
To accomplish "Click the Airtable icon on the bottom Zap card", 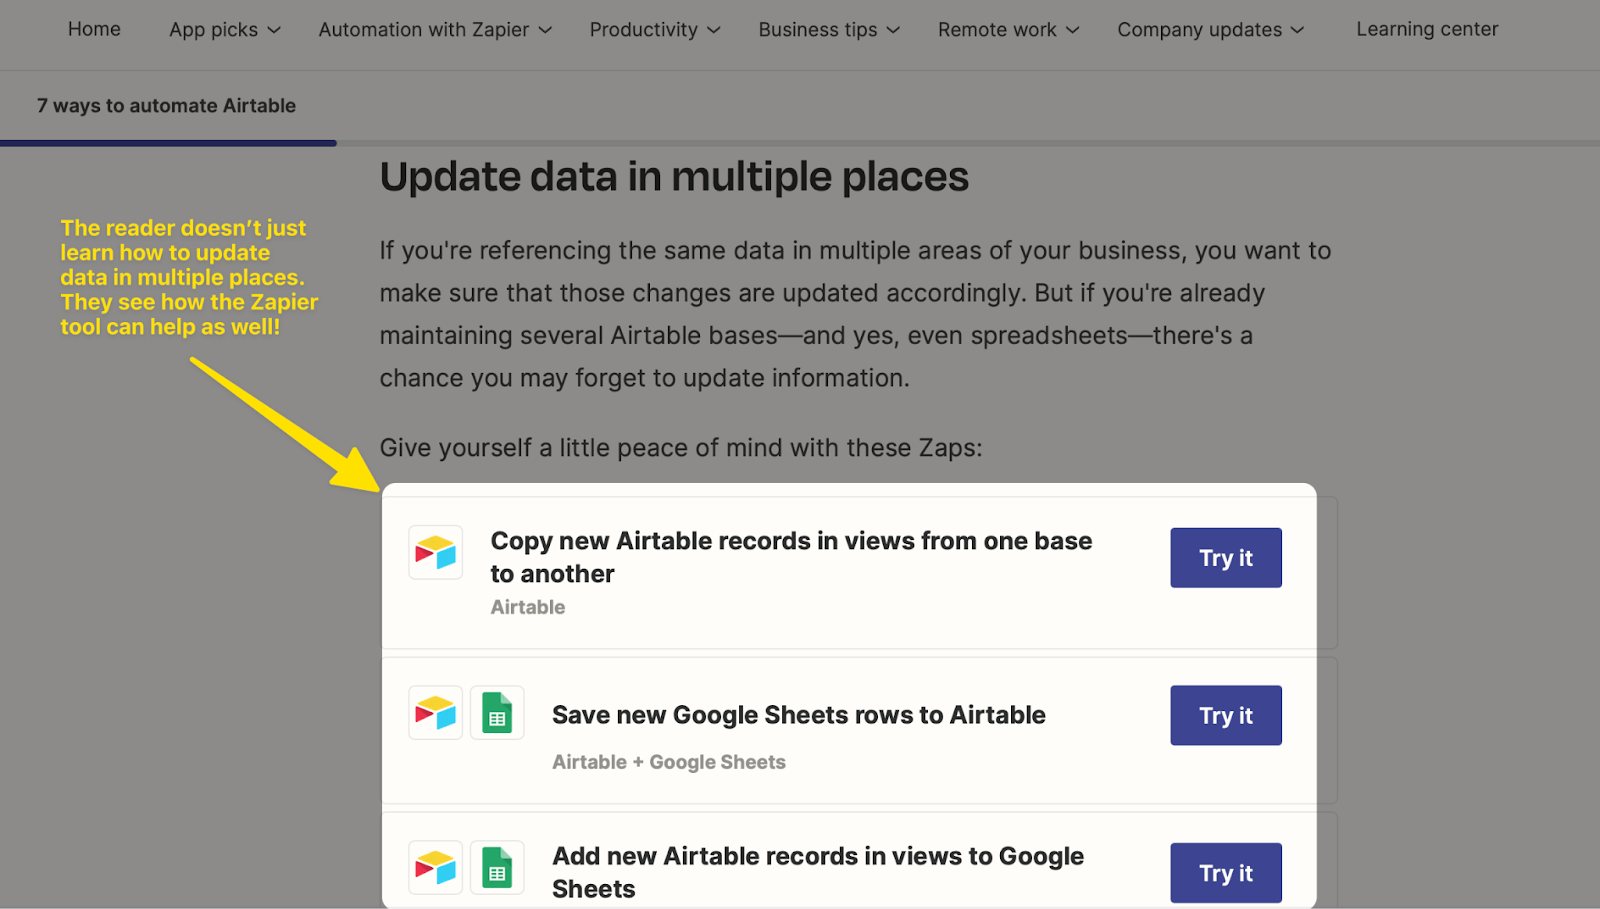I will click(435, 867).
